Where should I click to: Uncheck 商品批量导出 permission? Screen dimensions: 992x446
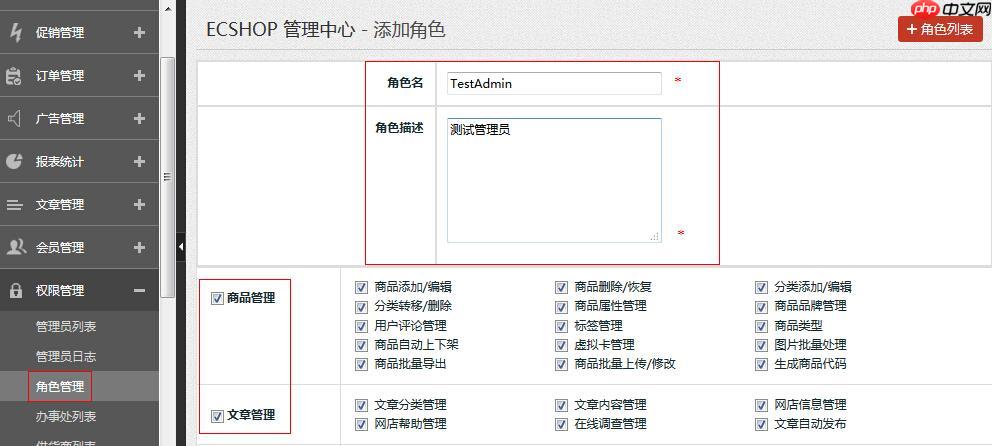point(361,365)
